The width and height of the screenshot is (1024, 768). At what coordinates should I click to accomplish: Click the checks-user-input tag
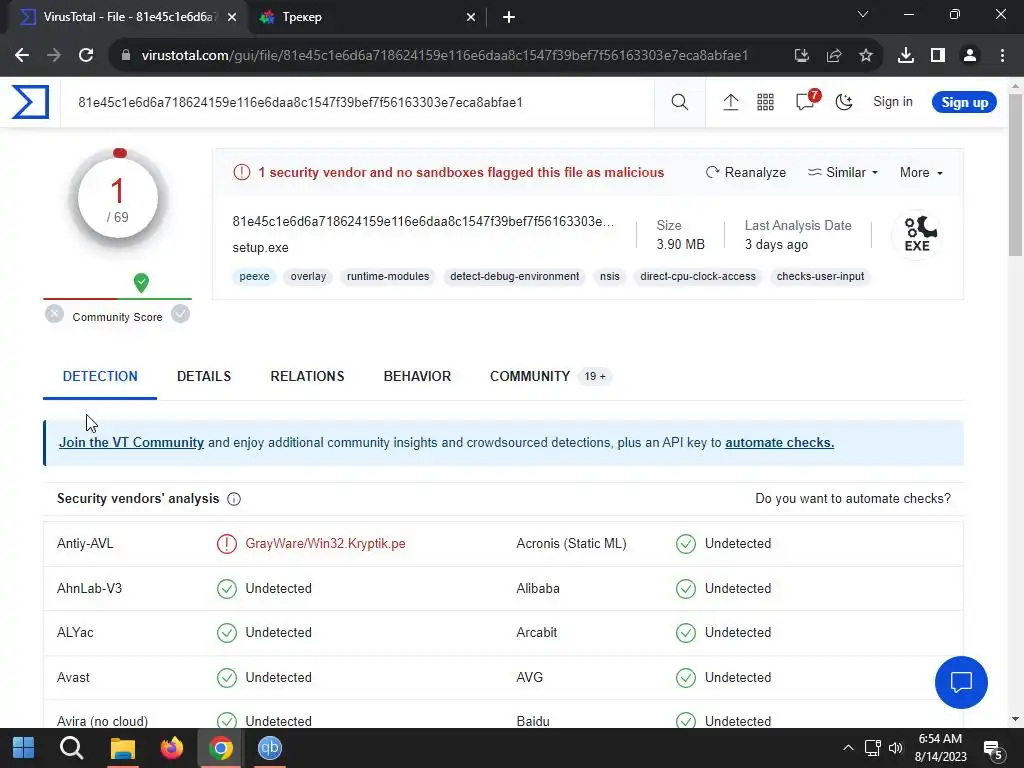tap(820, 277)
